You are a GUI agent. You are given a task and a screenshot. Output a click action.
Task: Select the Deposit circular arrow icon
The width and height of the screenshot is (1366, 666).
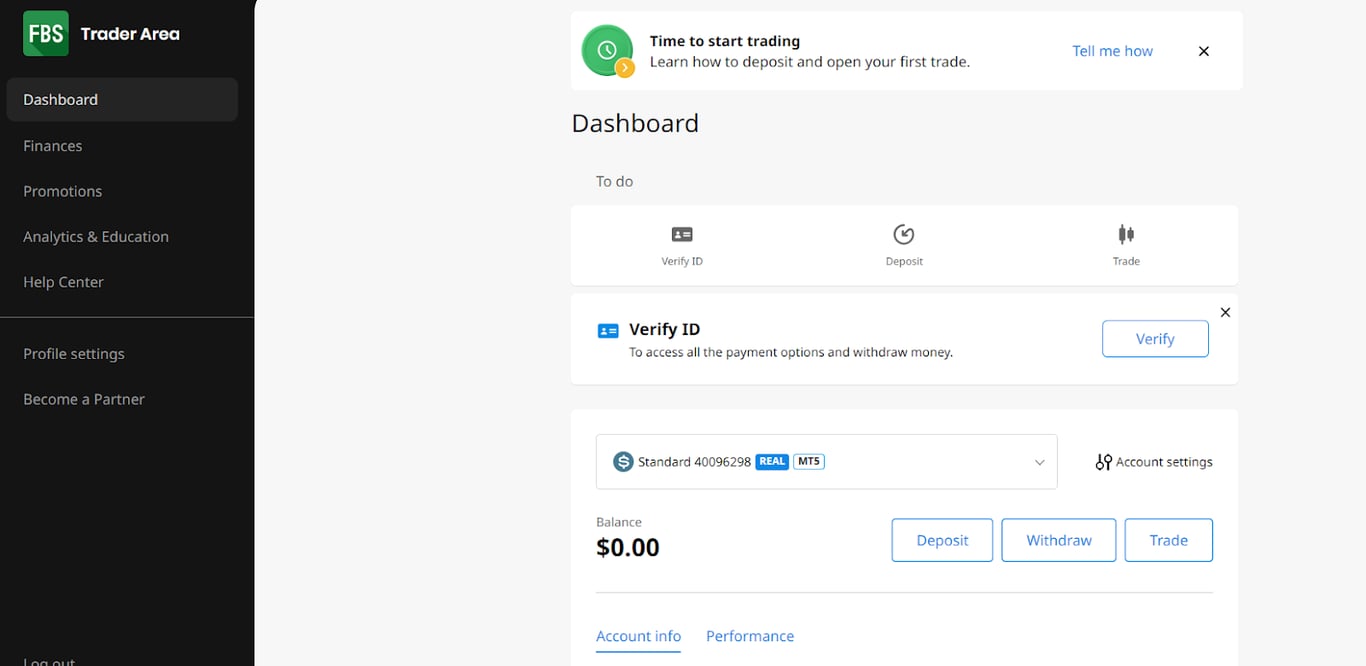(x=904, y=234)
